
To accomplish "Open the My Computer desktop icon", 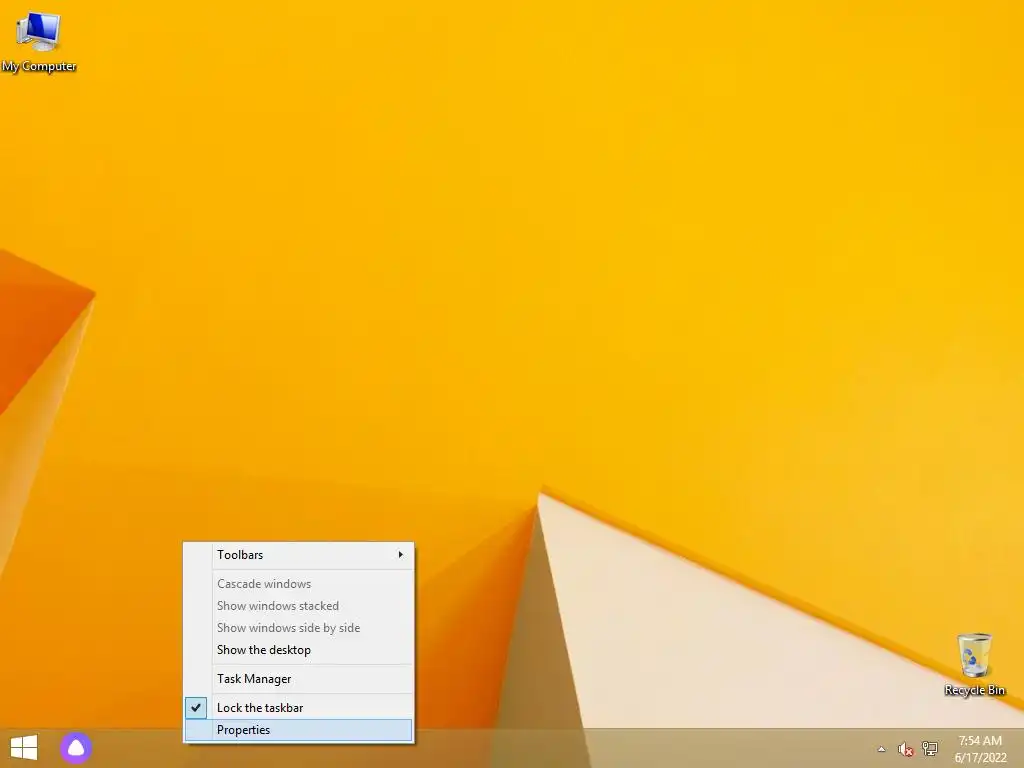I will pos(39,40).
